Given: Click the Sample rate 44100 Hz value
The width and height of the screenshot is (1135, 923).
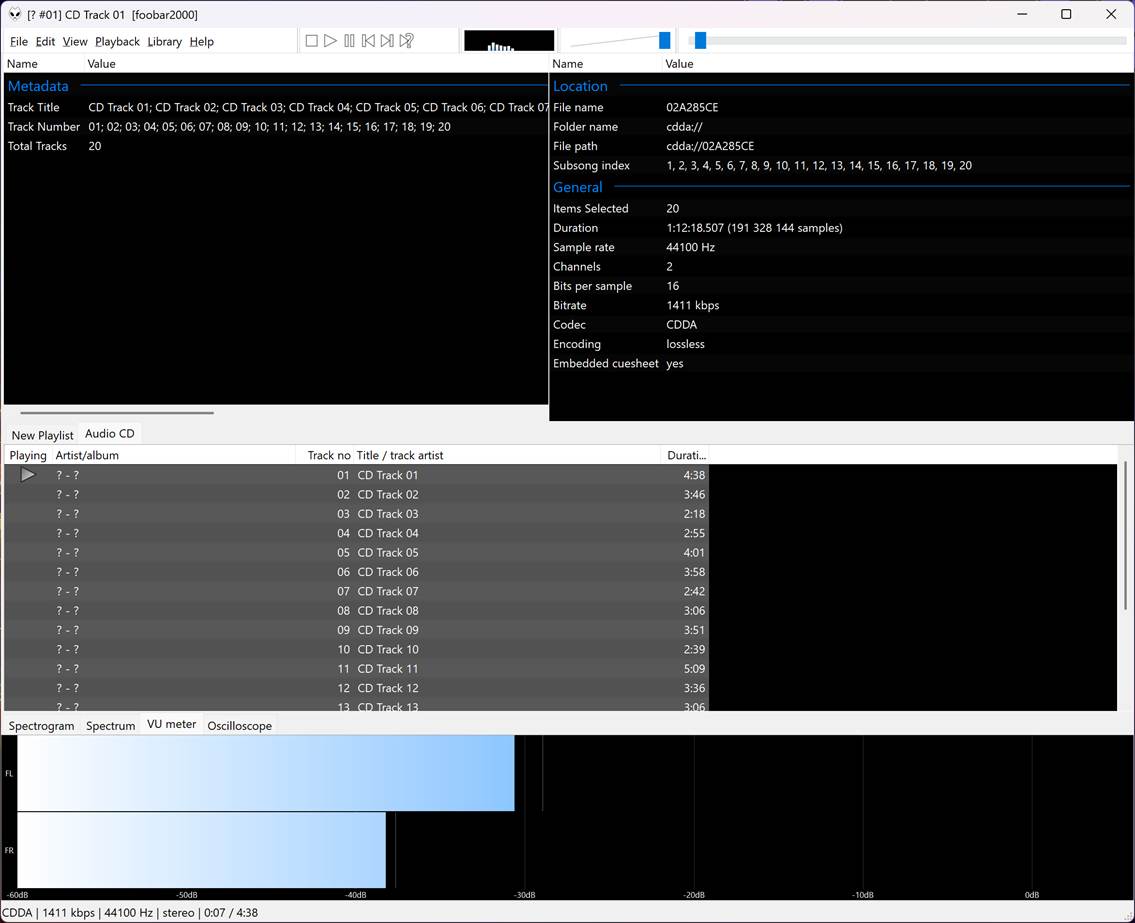Looking at the screenshot, I should coord(691,248).
